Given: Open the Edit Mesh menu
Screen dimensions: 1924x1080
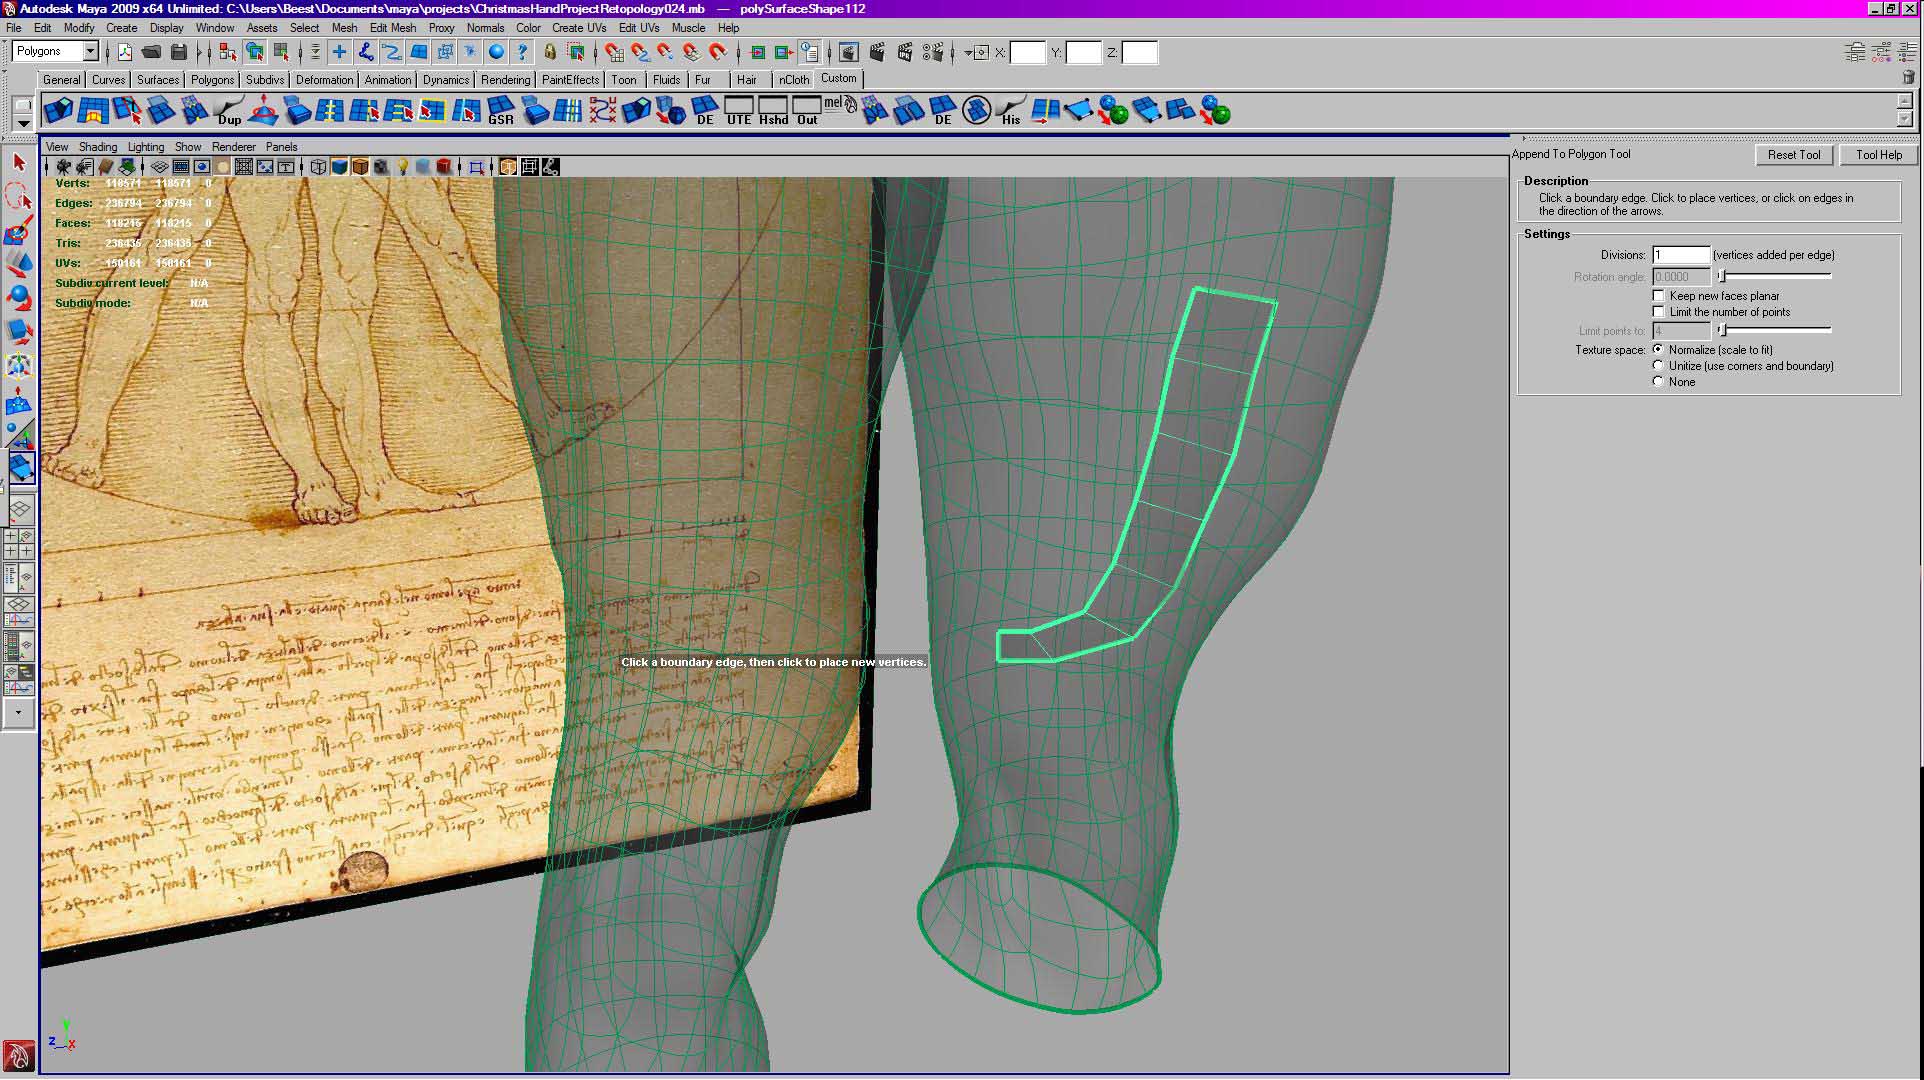Looking at the screenshot, I should [392, 28].
